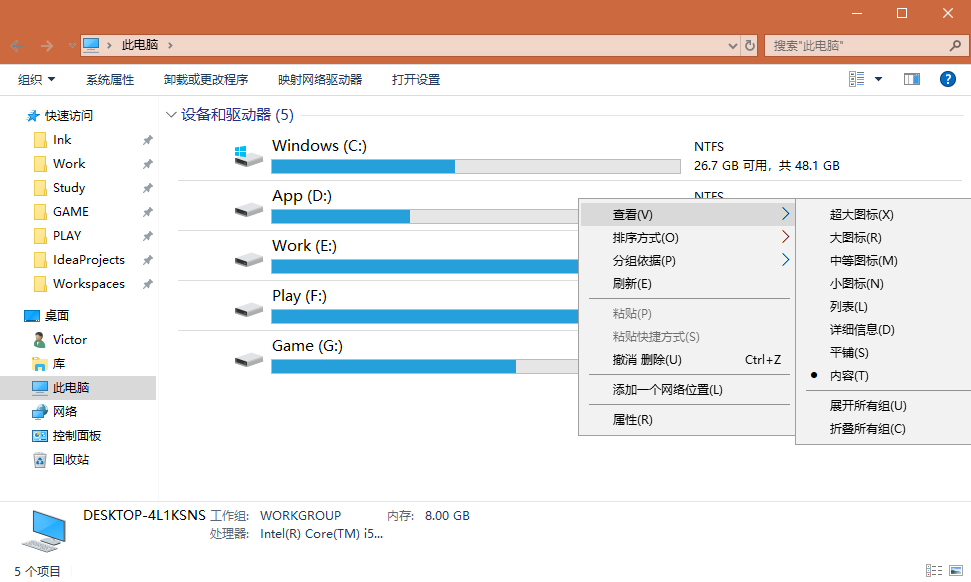Open the 组织 dropdown menu

[x=37, y=80]
